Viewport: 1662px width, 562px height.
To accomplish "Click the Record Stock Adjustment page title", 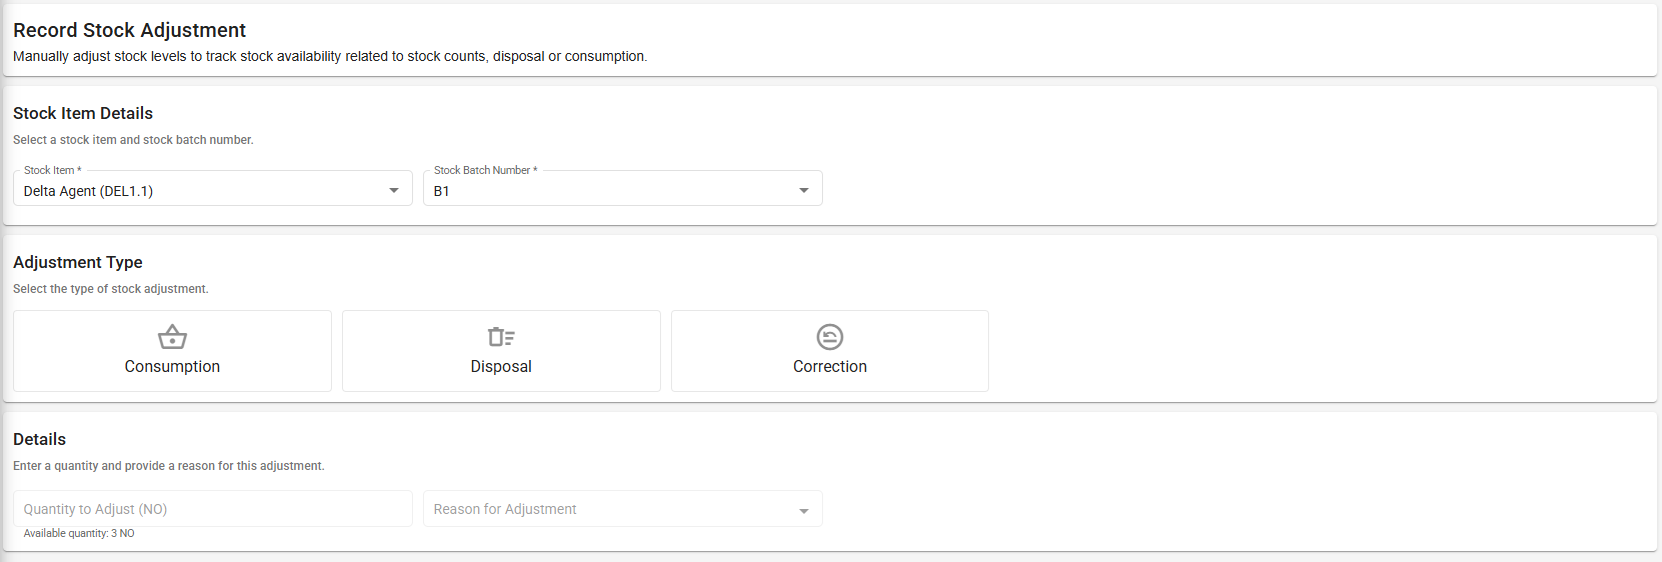I will [x=129, y=30].
